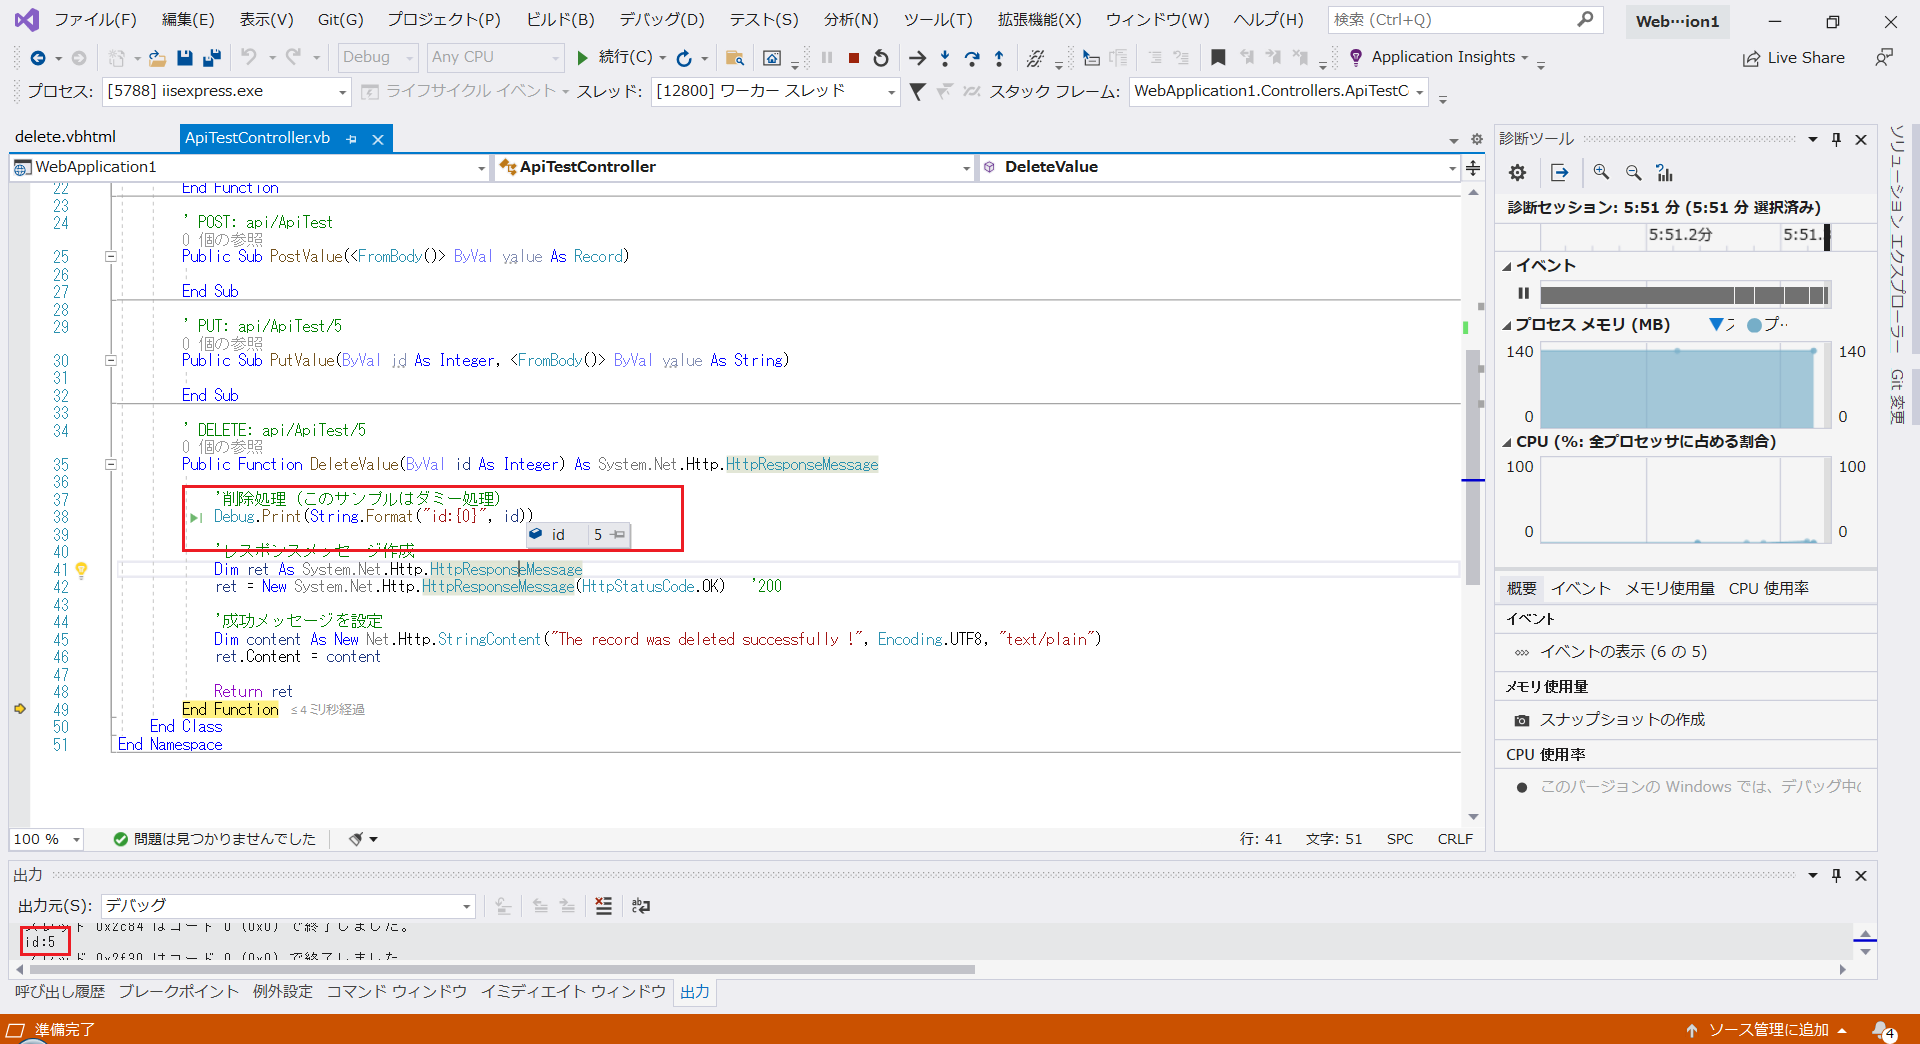Pause all execution using the break icon
Screen dimensions: 1920x1044
[x=825, y=57]
